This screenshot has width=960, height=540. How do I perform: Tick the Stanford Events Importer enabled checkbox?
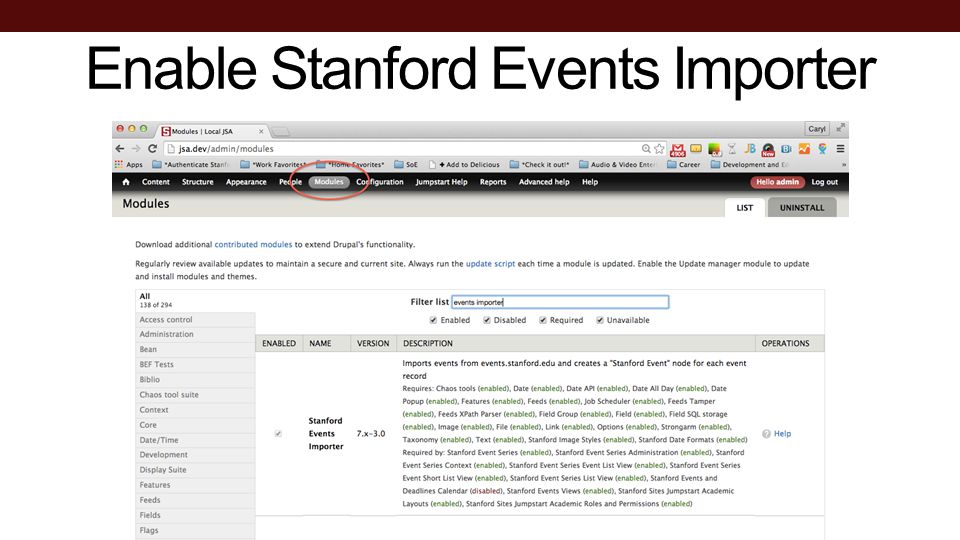[278, 433]
